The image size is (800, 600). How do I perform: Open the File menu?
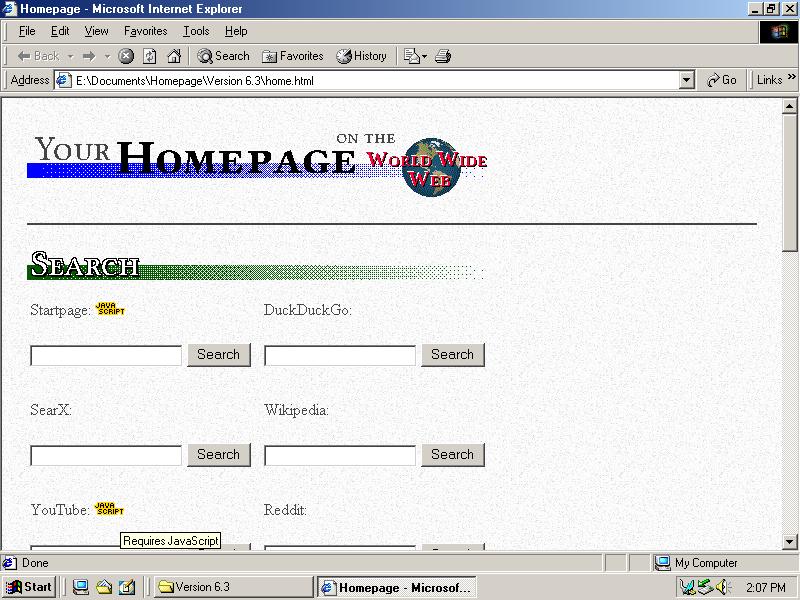click(x=27, y=31)
